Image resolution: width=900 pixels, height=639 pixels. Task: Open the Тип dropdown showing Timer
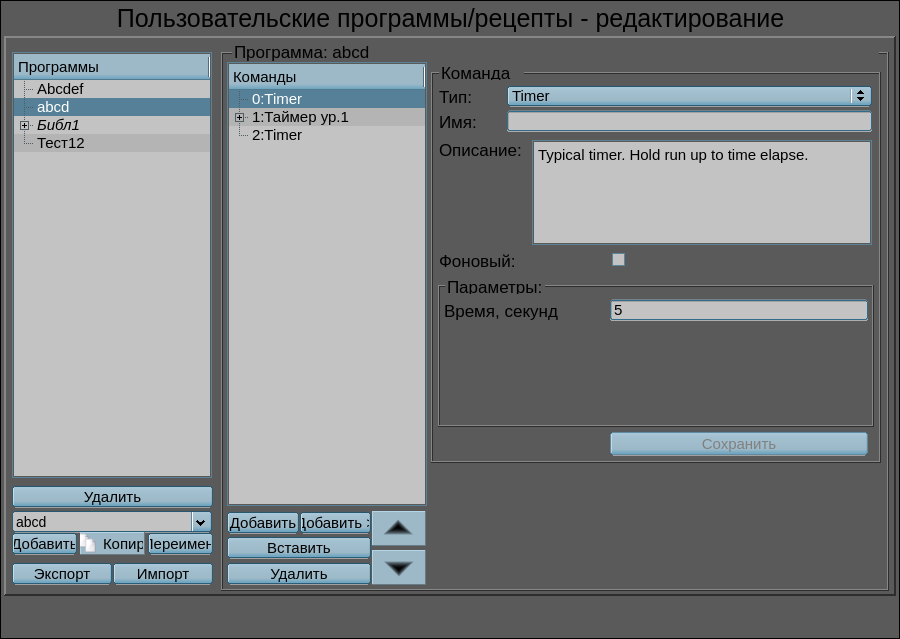pyautogui.click(x=689, y=96)
